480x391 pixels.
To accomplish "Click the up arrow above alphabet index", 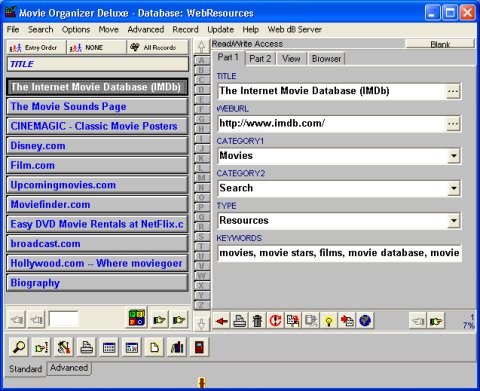I will (201, 47).
